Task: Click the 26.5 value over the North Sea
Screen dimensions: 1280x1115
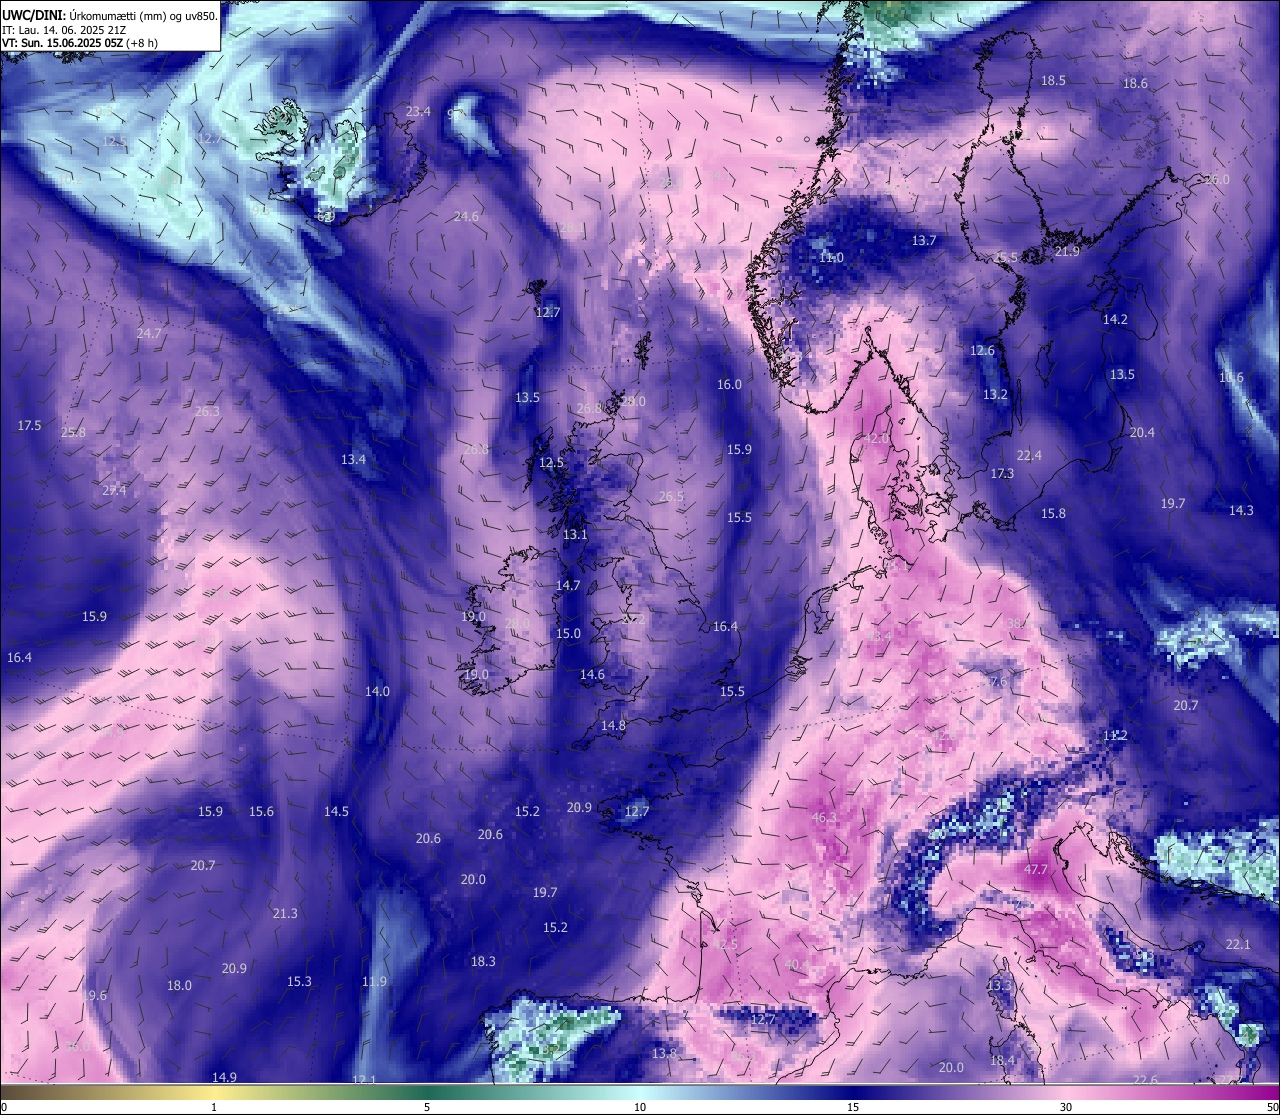Action: coord(672,496)
